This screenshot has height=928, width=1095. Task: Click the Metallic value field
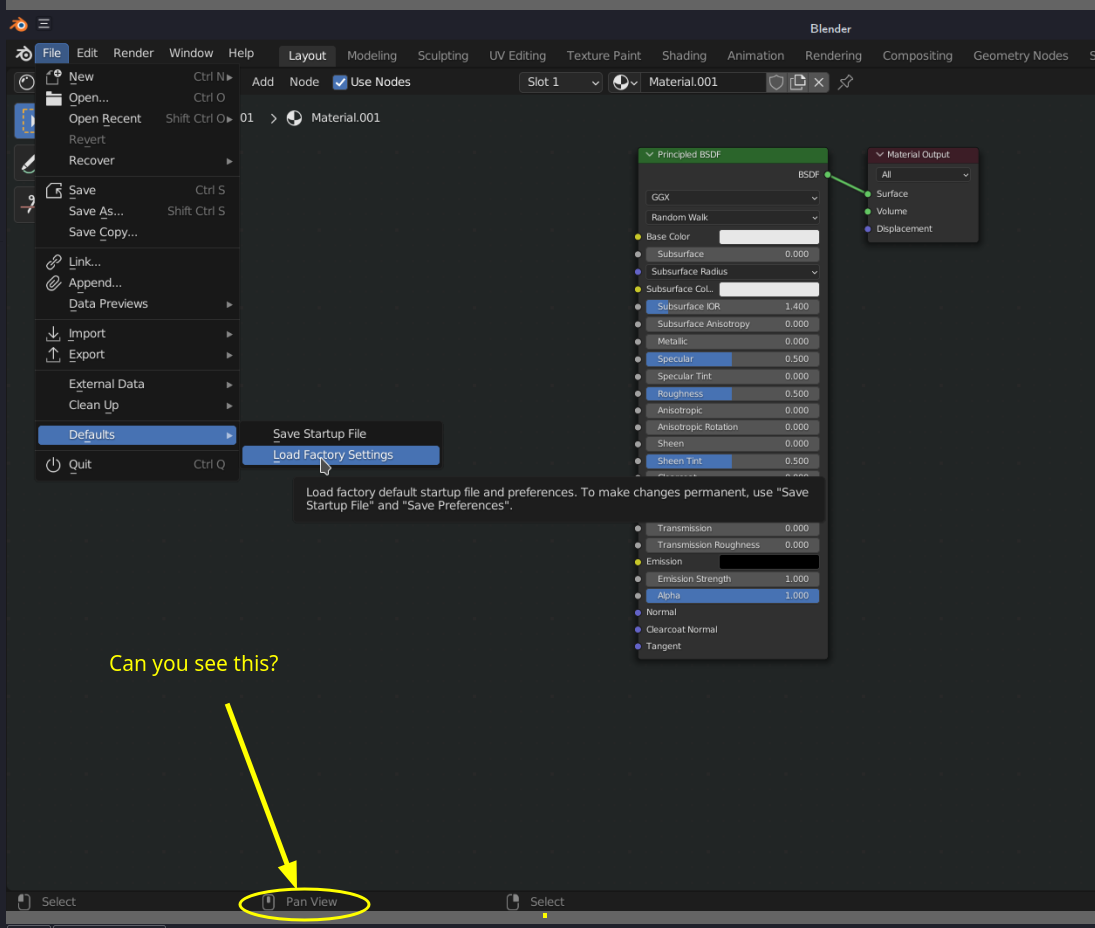click(732, 341)
